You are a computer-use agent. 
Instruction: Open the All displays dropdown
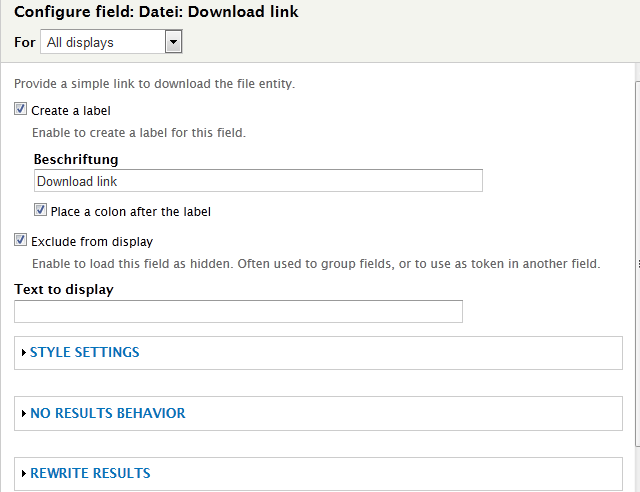pos(110,43)
